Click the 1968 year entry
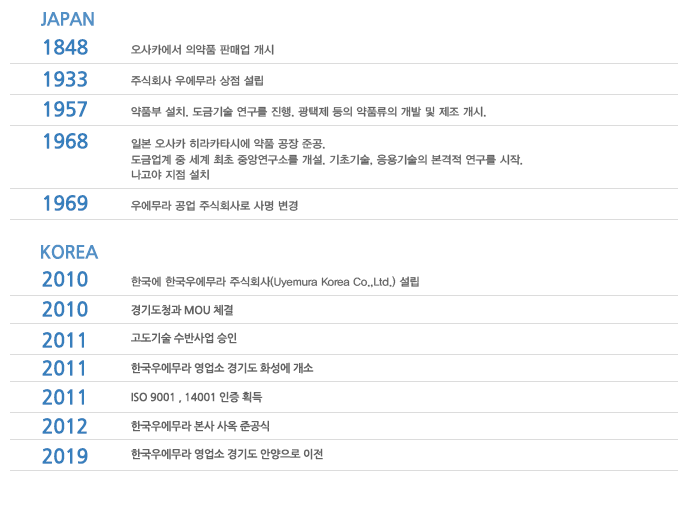688x528 pixels. click(65, 141)
